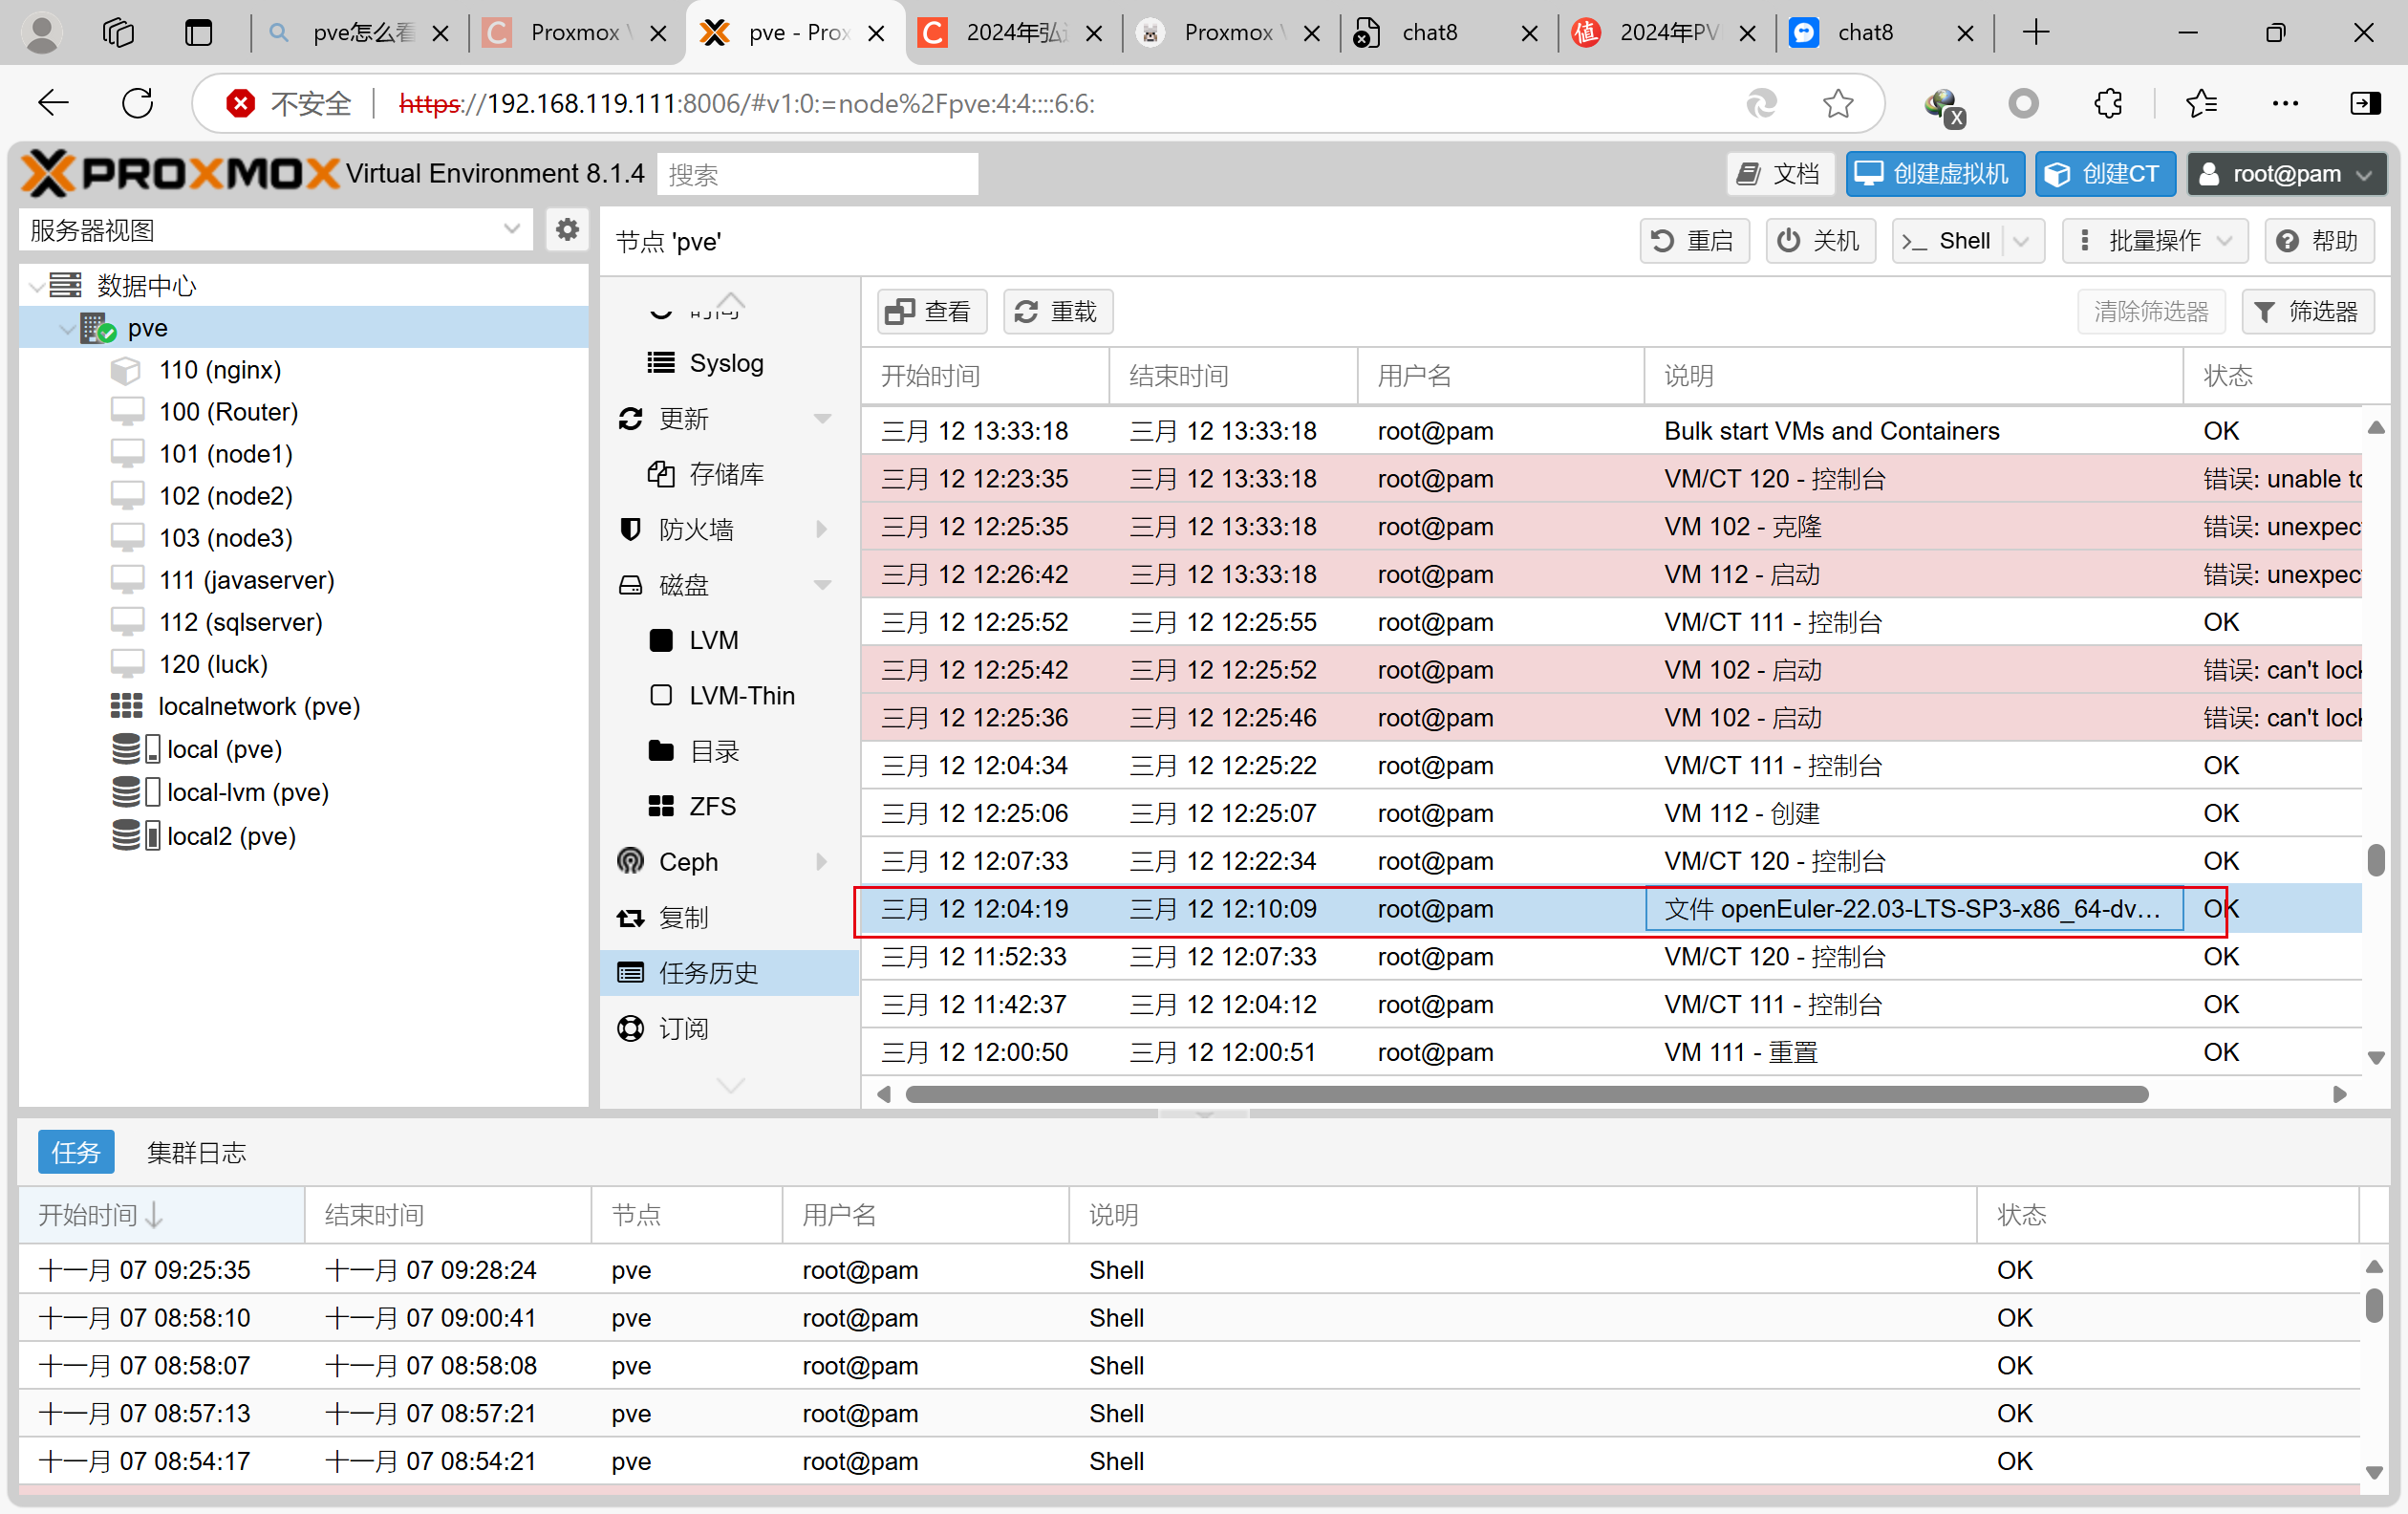Open the 服务器视图 view dropdown
Screen dimensions: 2408x1514
point(274,230)
